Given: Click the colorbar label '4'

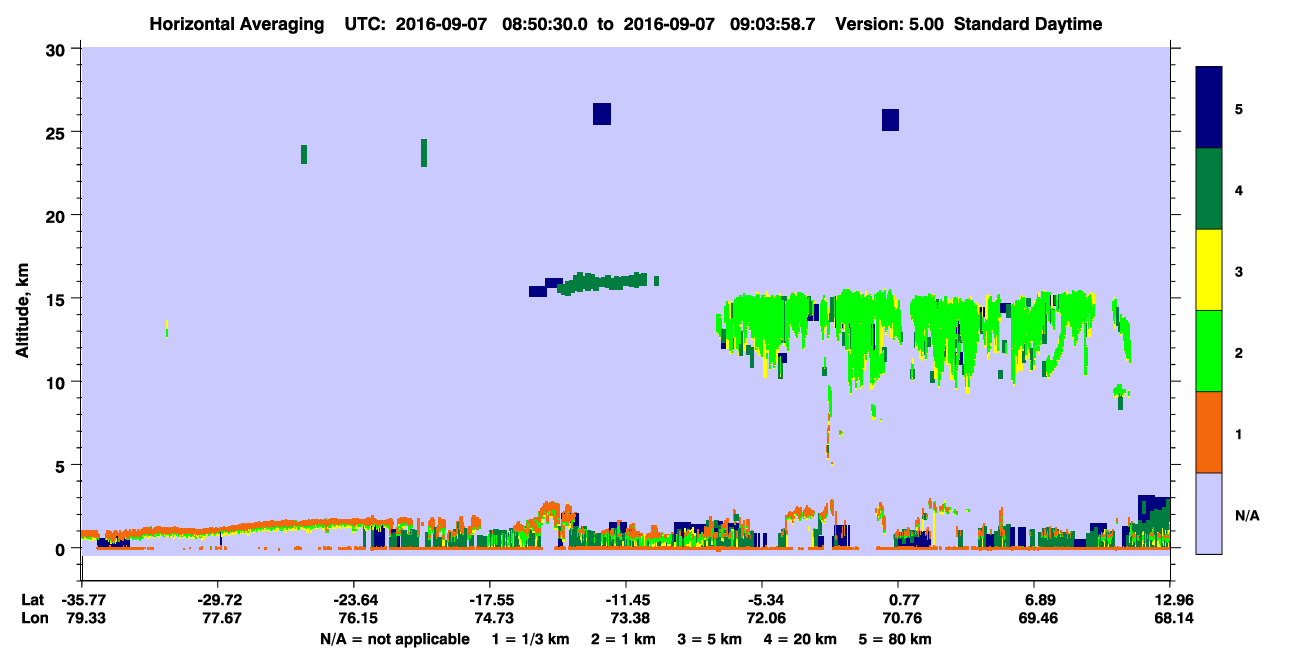Looking at the screenshot, I should (x=1239, y=189).
